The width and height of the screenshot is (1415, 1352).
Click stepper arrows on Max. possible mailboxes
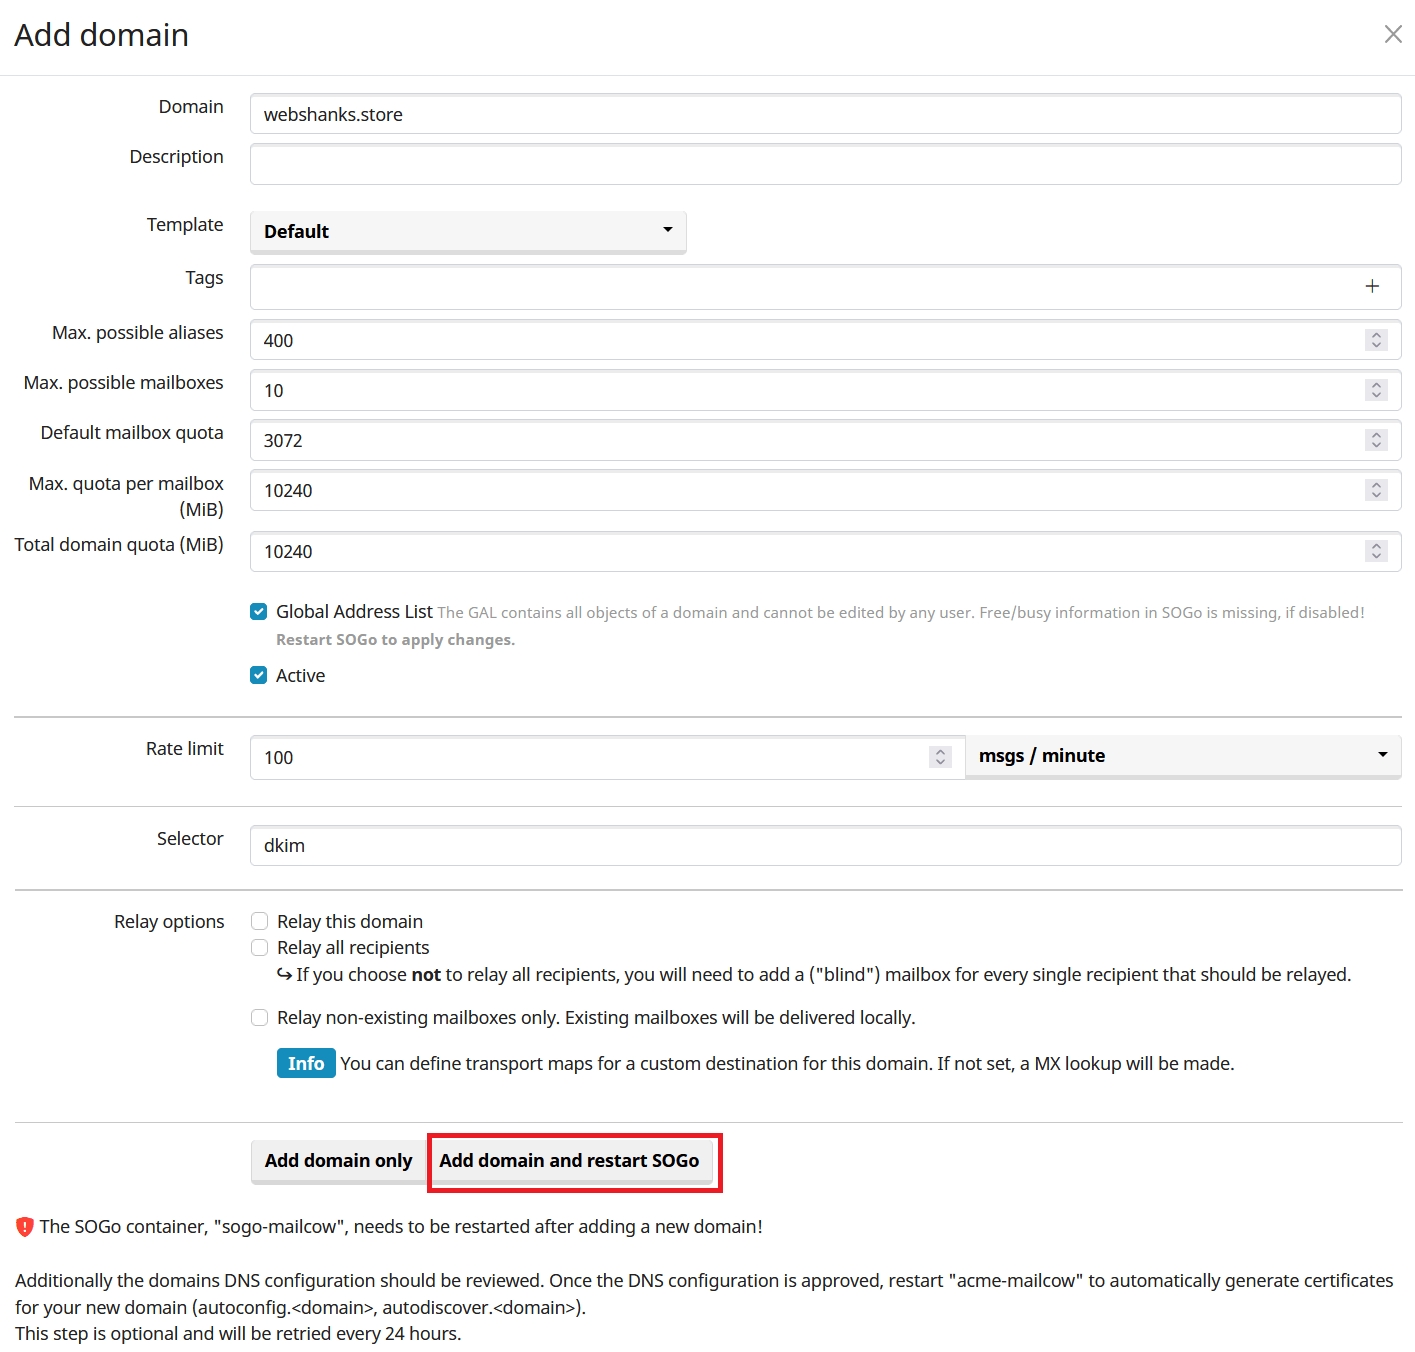click(x=1376, y=391)
